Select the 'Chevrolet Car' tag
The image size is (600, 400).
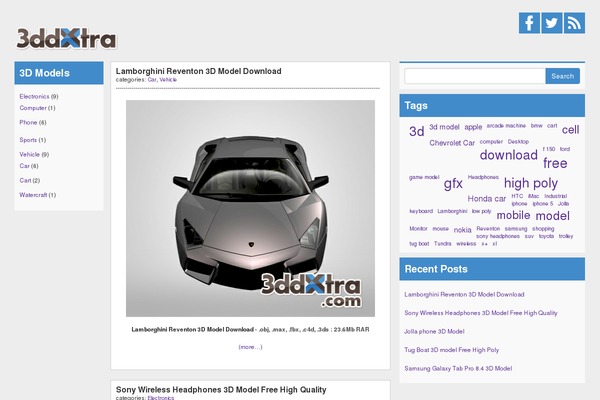[x=452, y=143]
